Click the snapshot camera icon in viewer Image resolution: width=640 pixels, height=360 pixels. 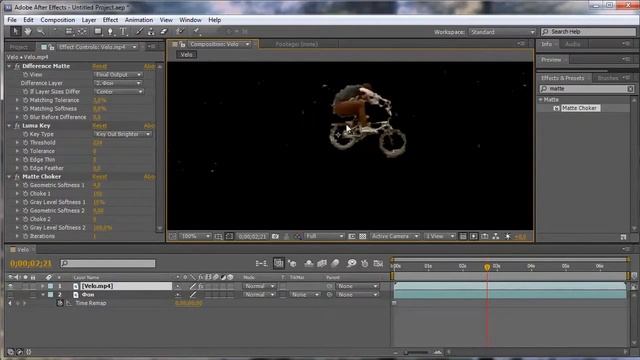tap(275, 236)
